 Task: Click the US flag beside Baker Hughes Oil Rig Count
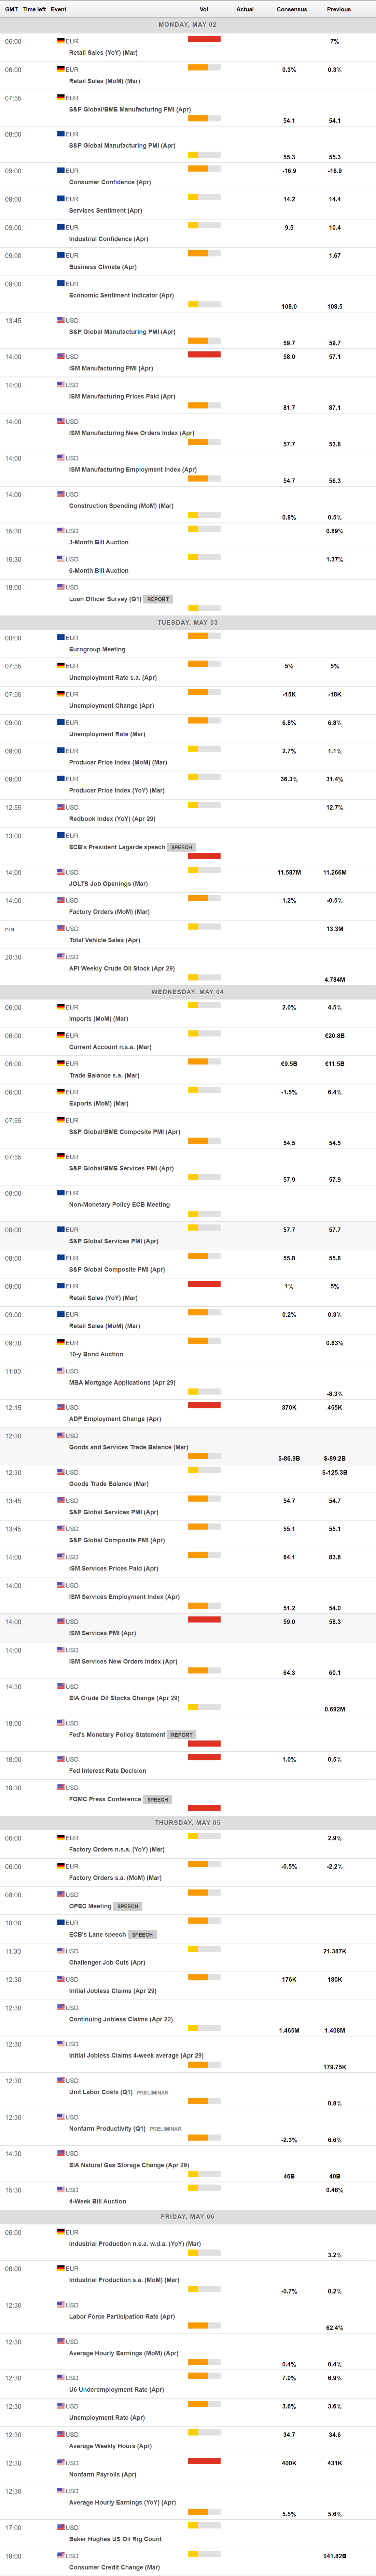point(61,2527)
